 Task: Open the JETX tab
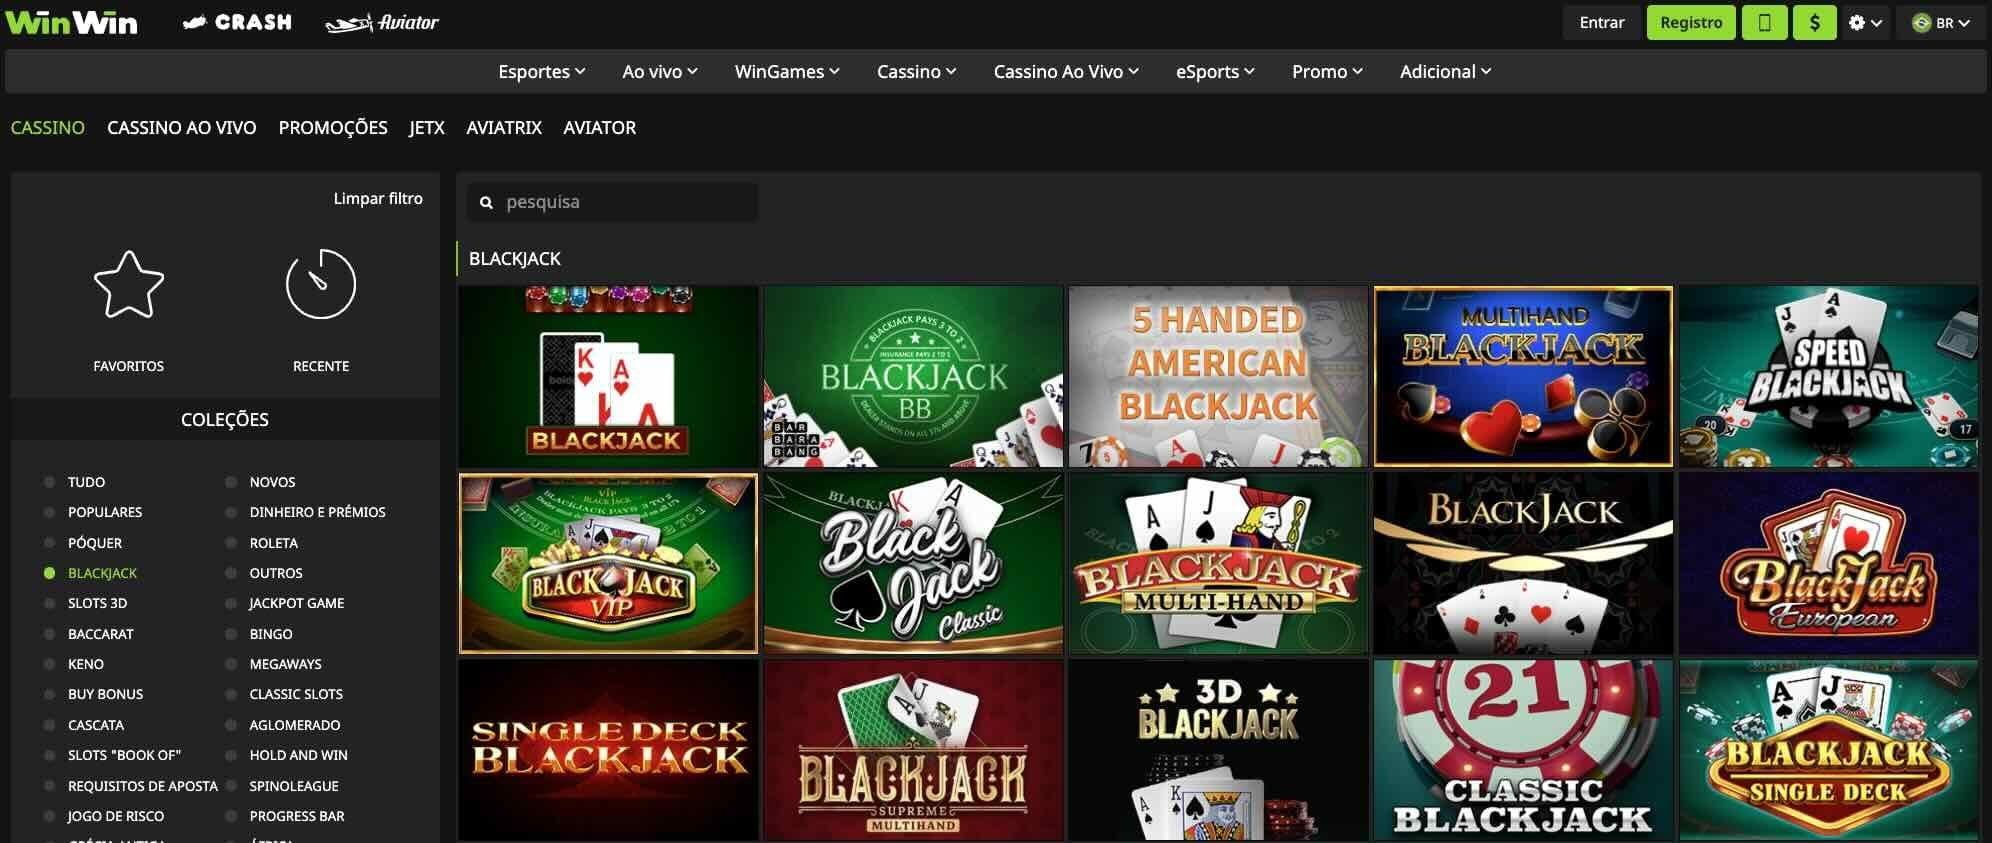point(426,127)
